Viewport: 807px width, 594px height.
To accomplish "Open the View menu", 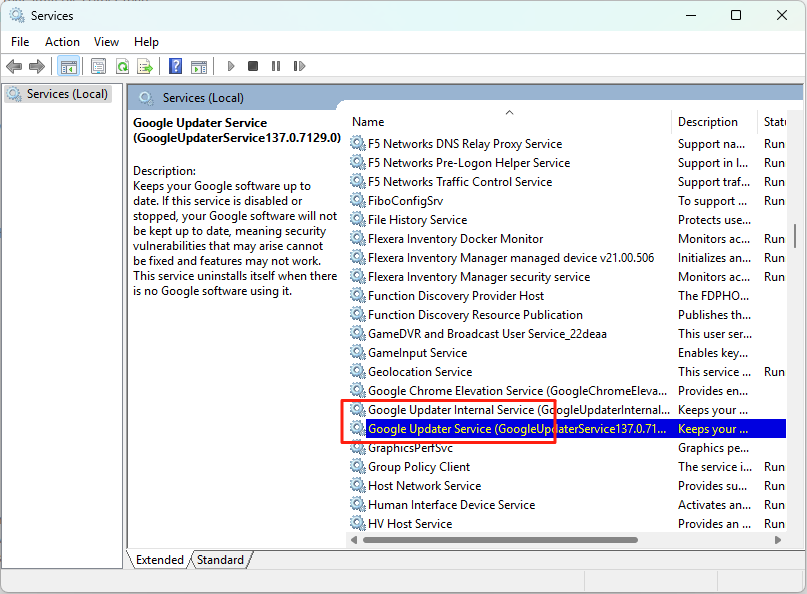I will (106, 42).
